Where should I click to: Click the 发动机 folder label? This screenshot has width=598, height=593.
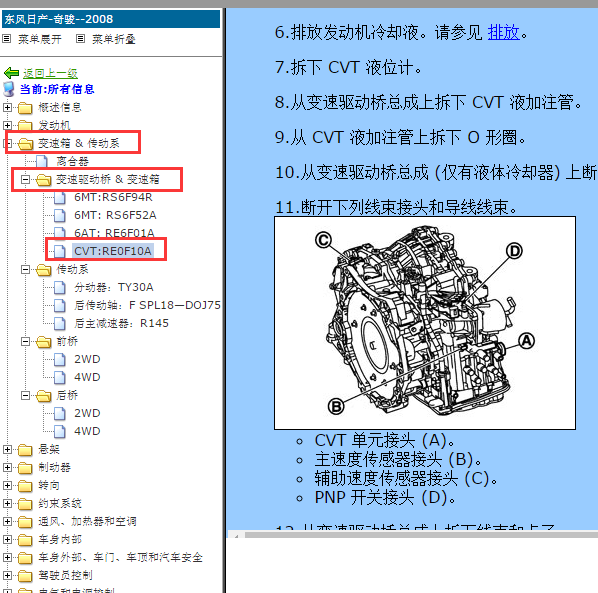click(x=54, y=125)
